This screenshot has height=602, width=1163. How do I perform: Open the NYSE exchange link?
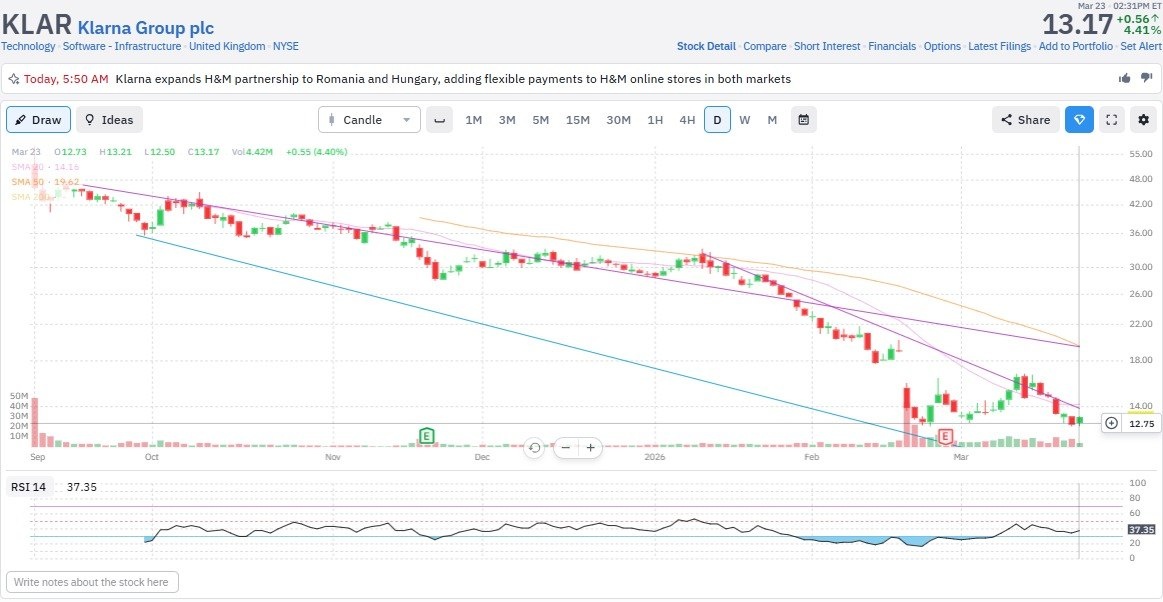286,46
